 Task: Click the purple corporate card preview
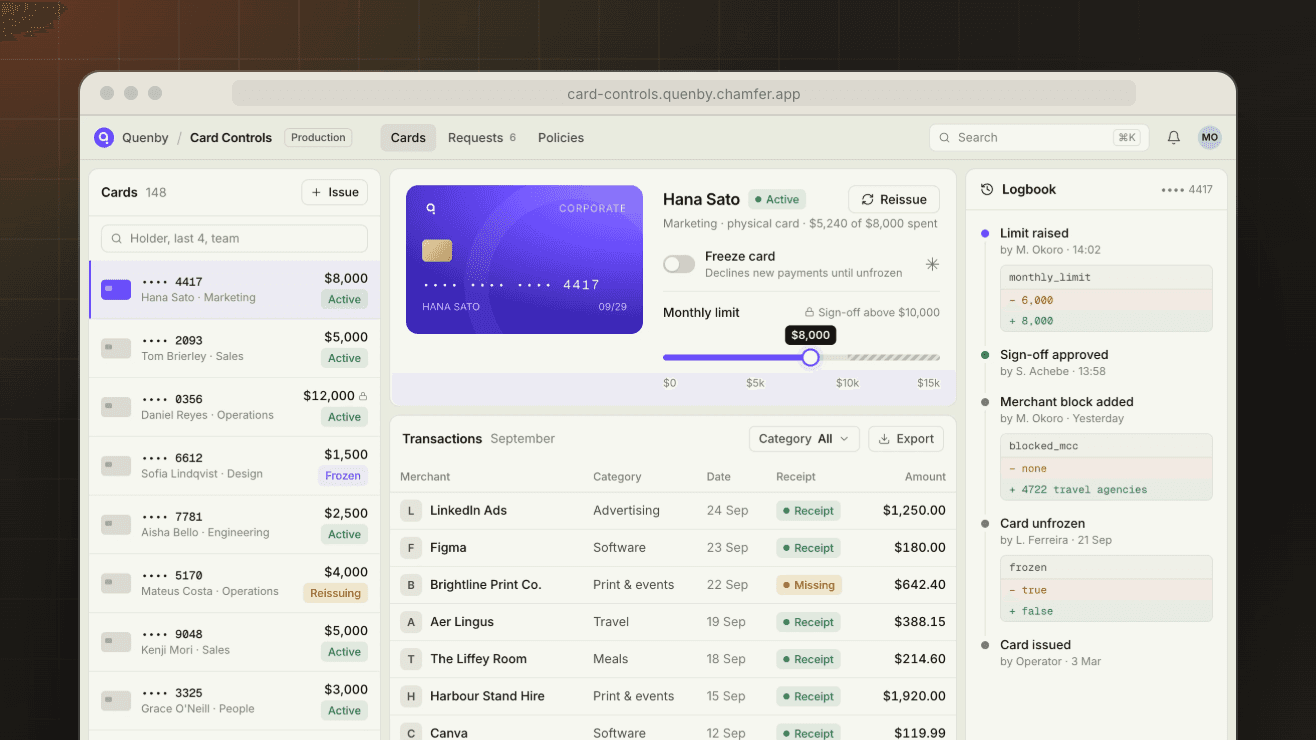(524, 260)
